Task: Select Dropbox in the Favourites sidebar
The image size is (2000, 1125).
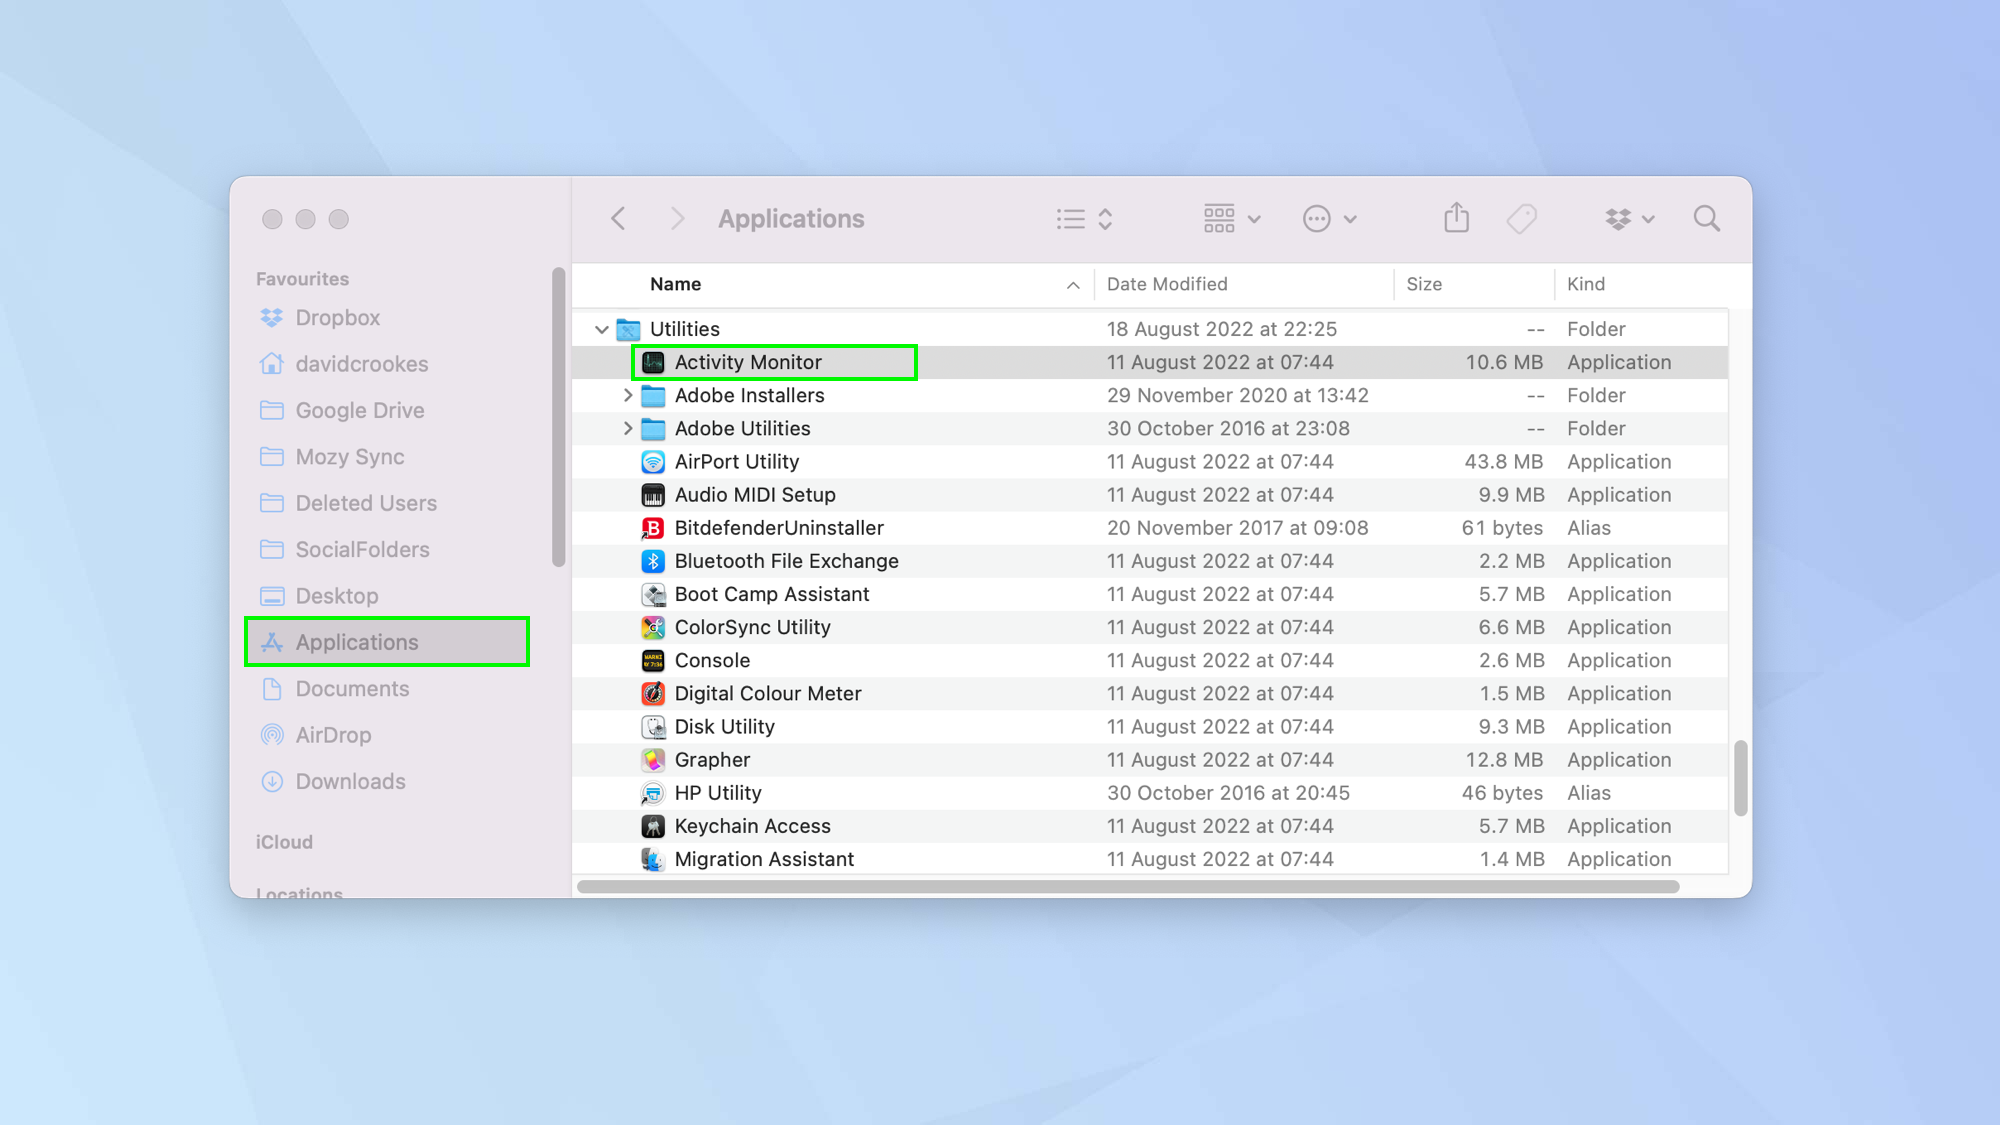Action: click(x=339, y=317)
